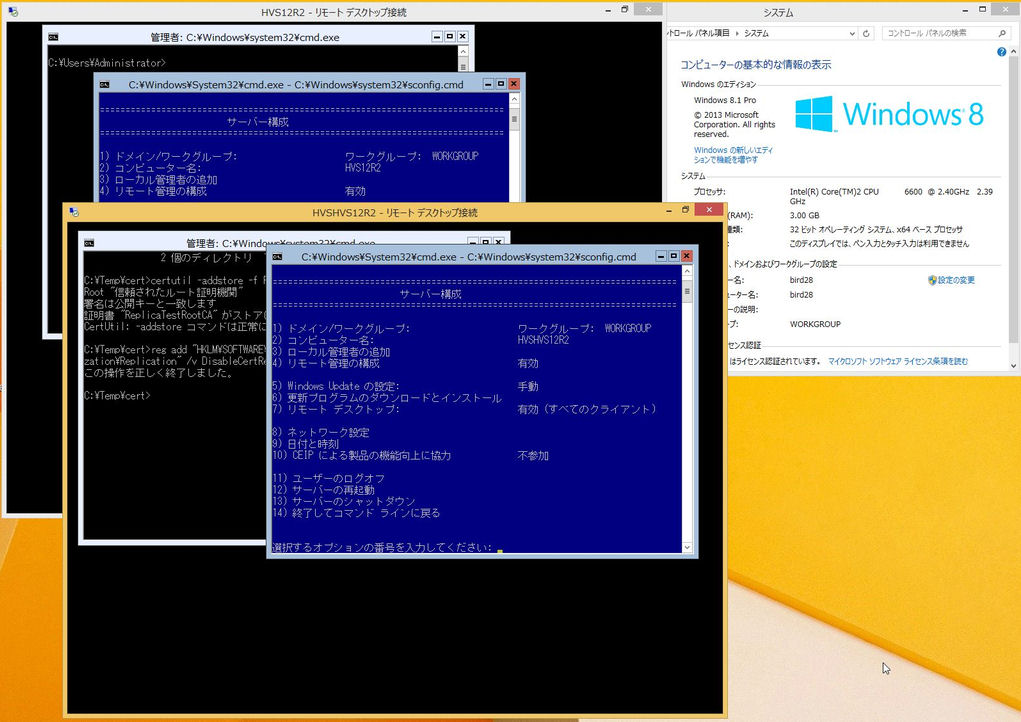Click the 管理者 cmd window icon inside HVSHVS12R2
The width and height of the screenshot is (1021, 722).
[89, 243]
